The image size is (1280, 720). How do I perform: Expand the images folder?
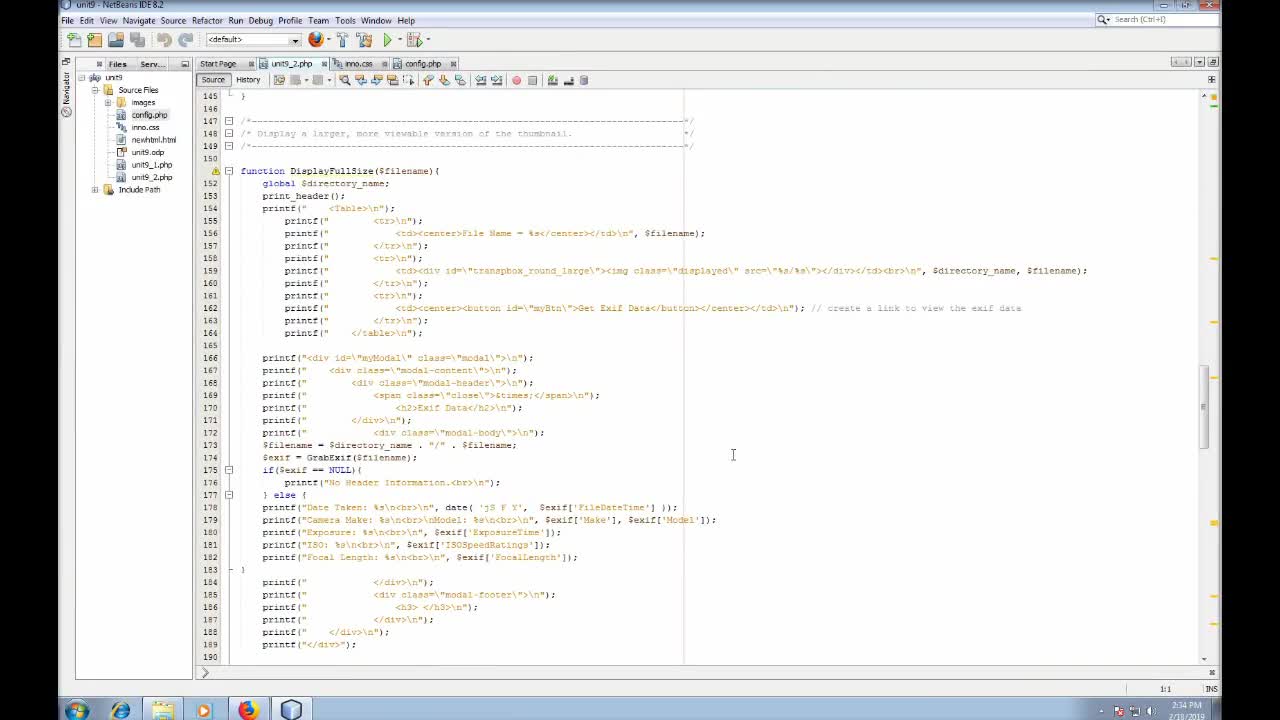108,102
